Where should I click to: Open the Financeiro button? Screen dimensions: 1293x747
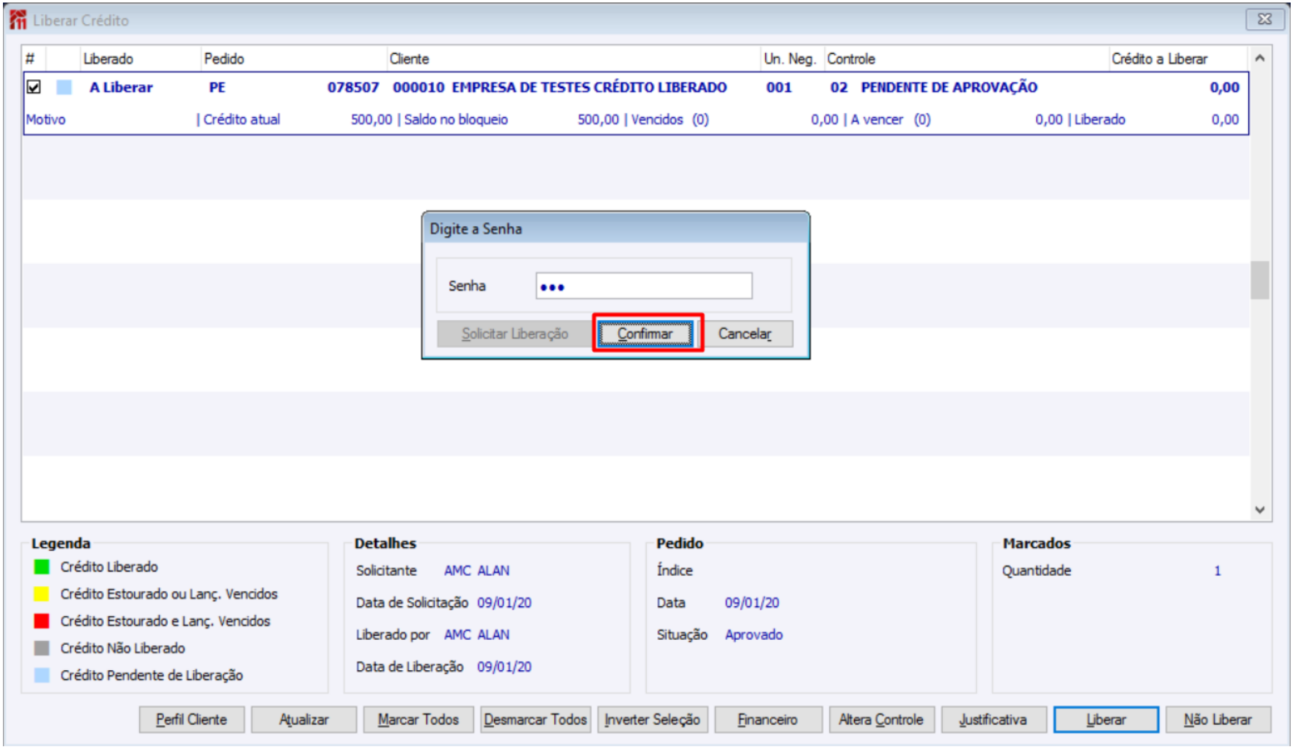[x=768, y=719]
